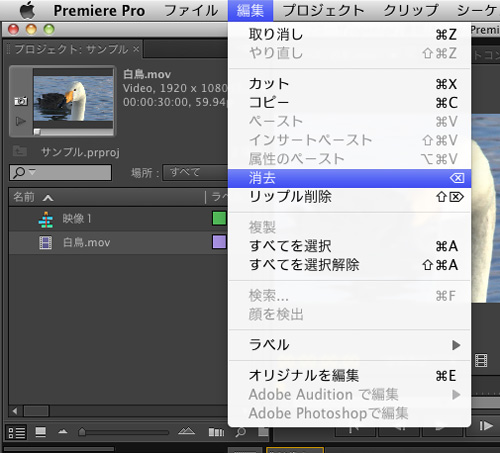Sort by the 名前 column header
Image resolution: width=500 pixels, height=453 pixels.
(24, 197)
